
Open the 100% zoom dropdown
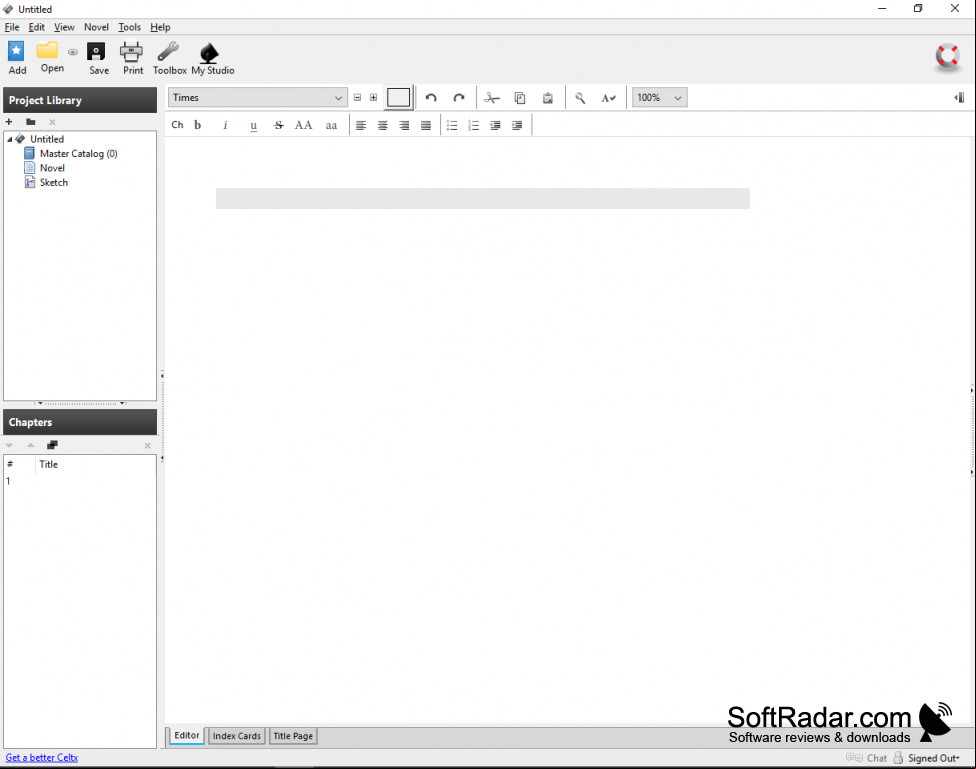660,98
